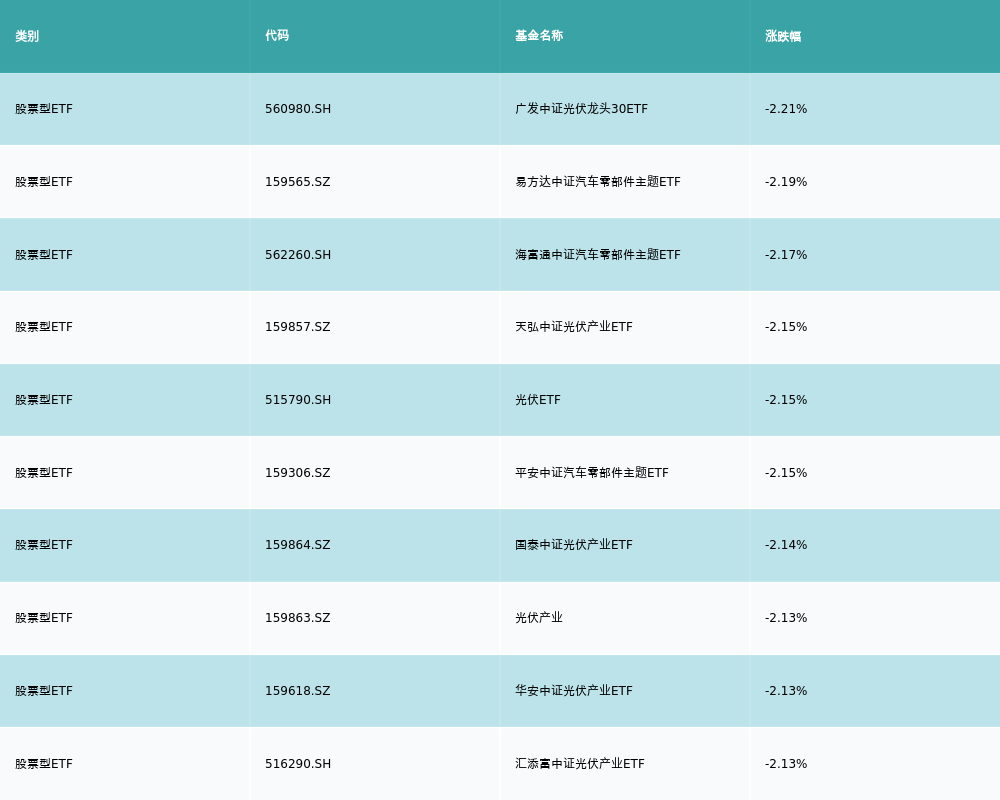Click fund name 平安中证汽车零部件主题ETF

(592, 473)
